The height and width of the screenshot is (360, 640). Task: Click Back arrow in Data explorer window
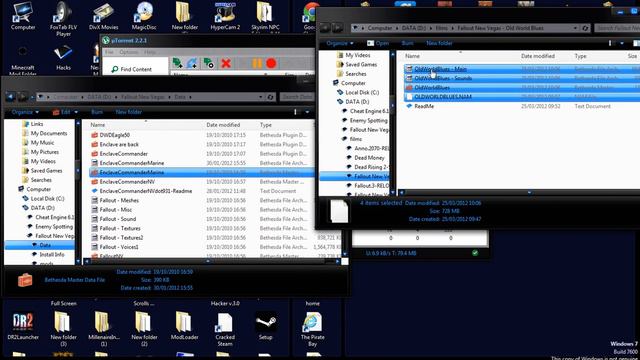10,97
